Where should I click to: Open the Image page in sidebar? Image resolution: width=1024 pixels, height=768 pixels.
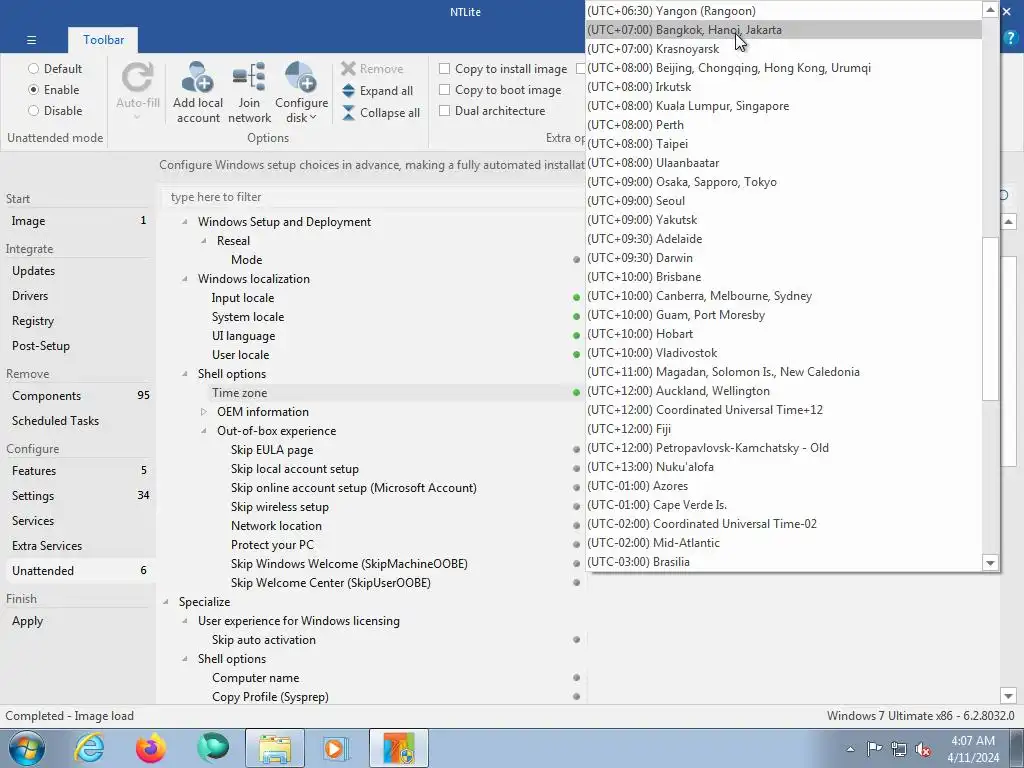[28, 221]
